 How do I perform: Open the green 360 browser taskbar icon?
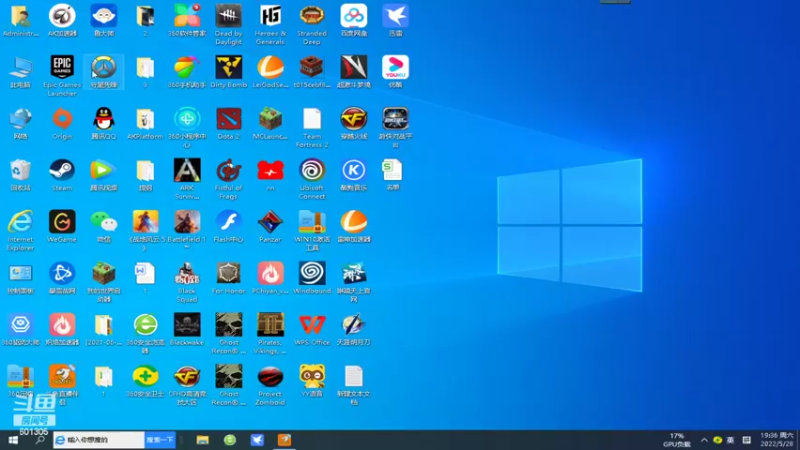coord(230,440)
